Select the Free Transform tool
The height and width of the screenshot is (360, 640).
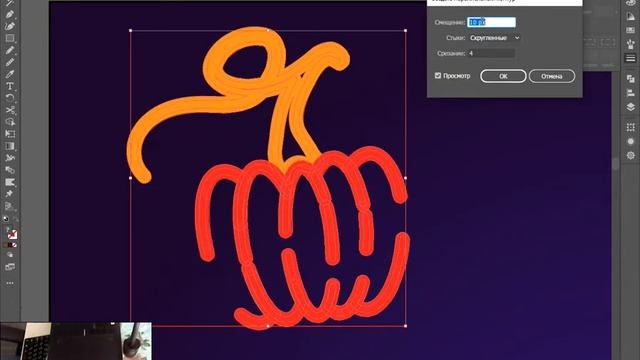point(10,134)
